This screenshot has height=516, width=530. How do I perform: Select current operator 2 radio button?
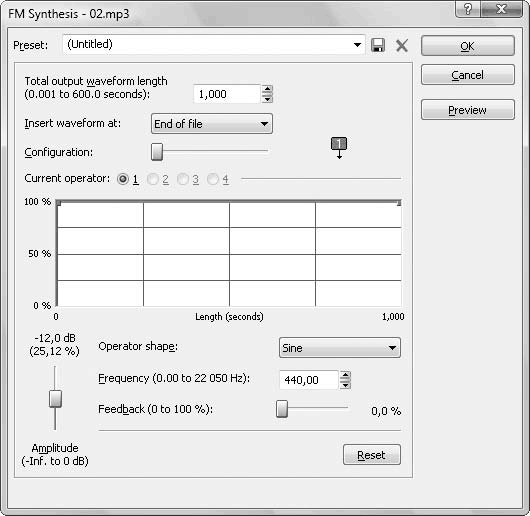tap(153, 179)
